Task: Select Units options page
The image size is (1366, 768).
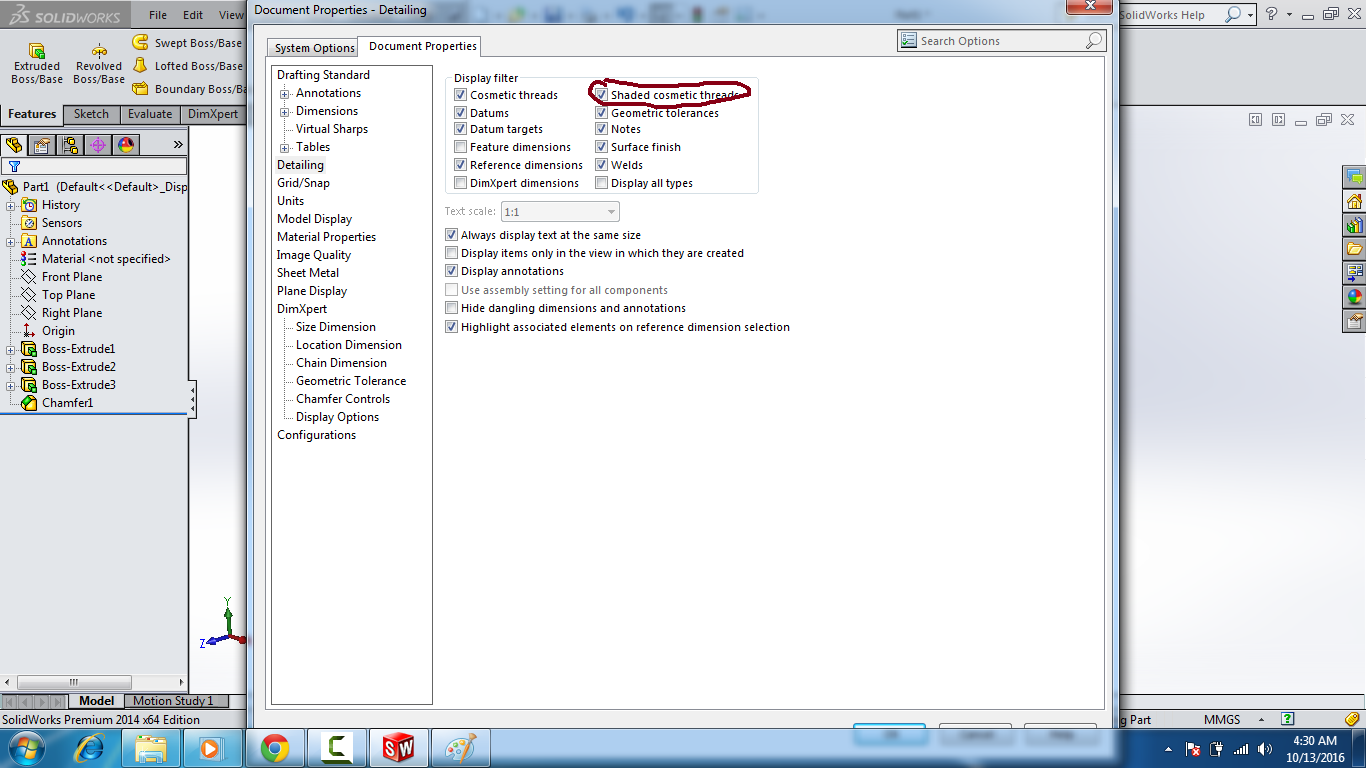Action: tap(290, 201)
